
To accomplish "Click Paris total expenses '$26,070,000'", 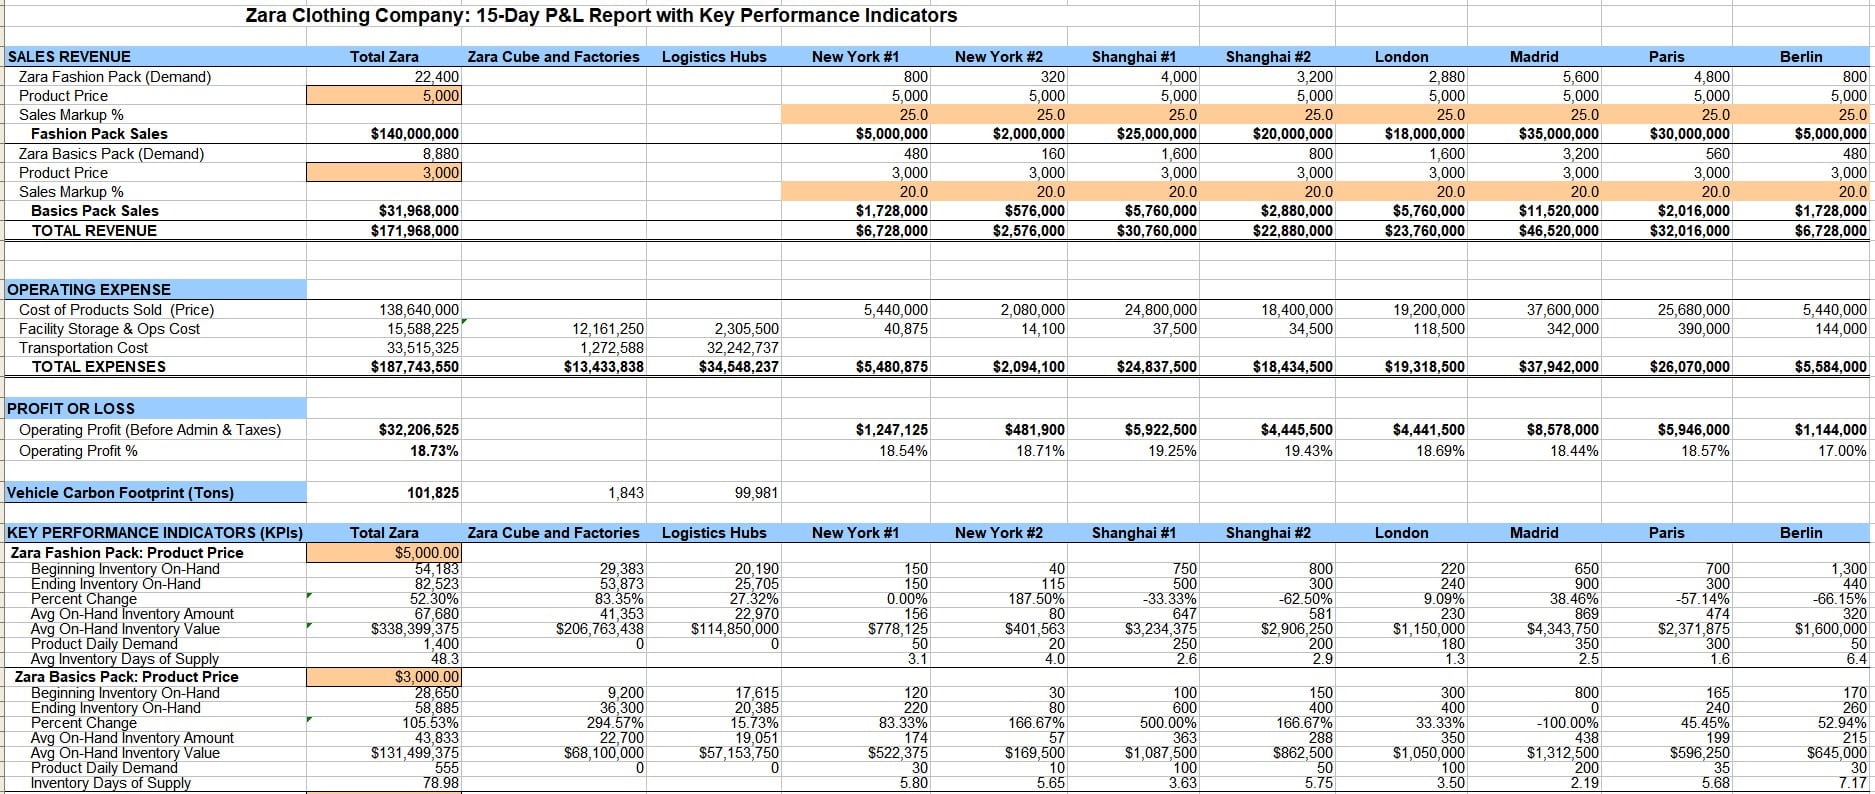I will pos(1690,367).
